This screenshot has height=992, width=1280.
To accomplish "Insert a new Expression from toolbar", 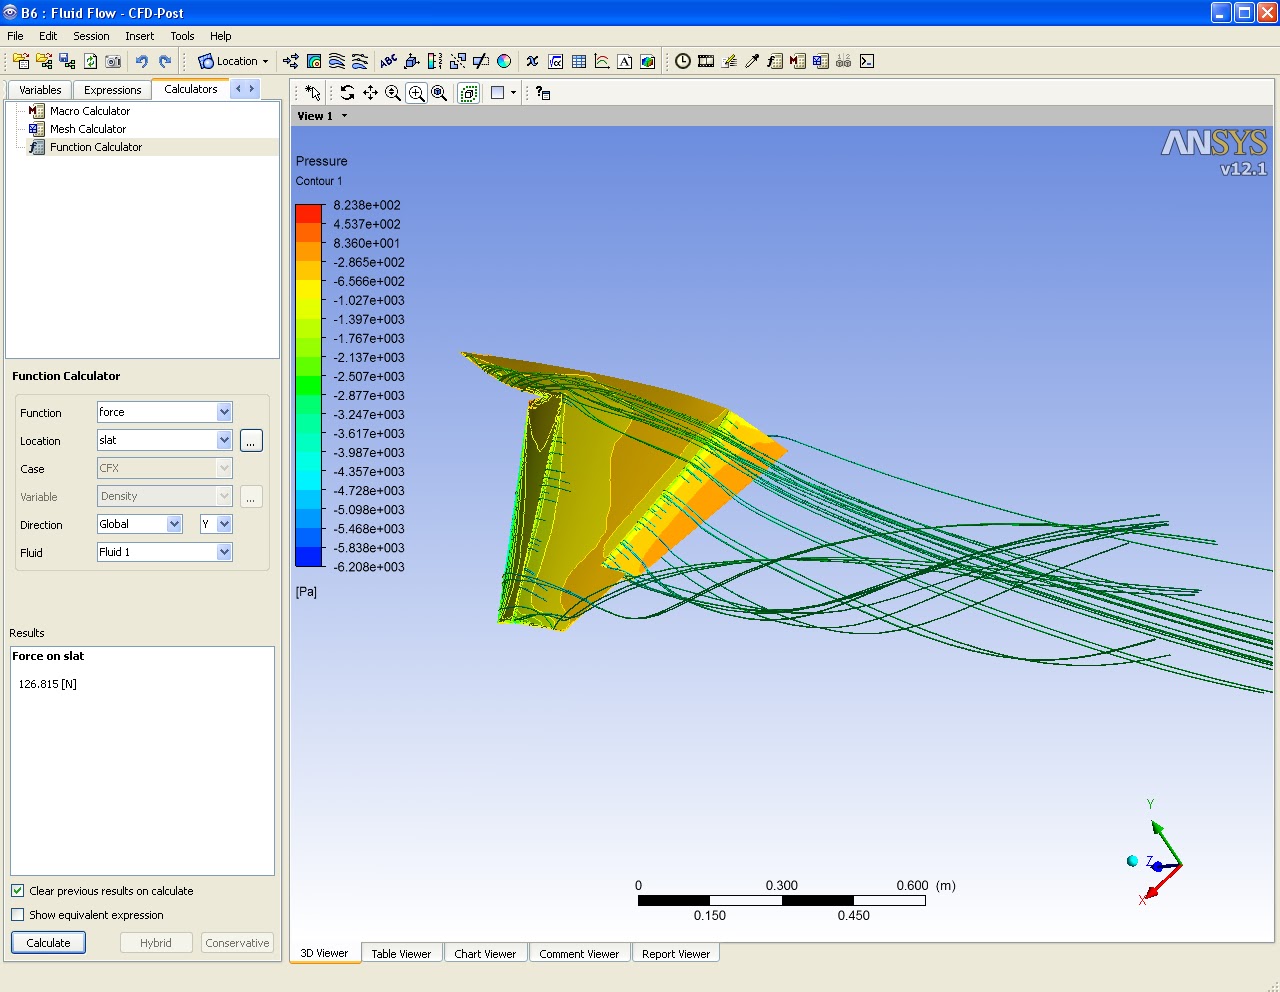I will [556, 61].
